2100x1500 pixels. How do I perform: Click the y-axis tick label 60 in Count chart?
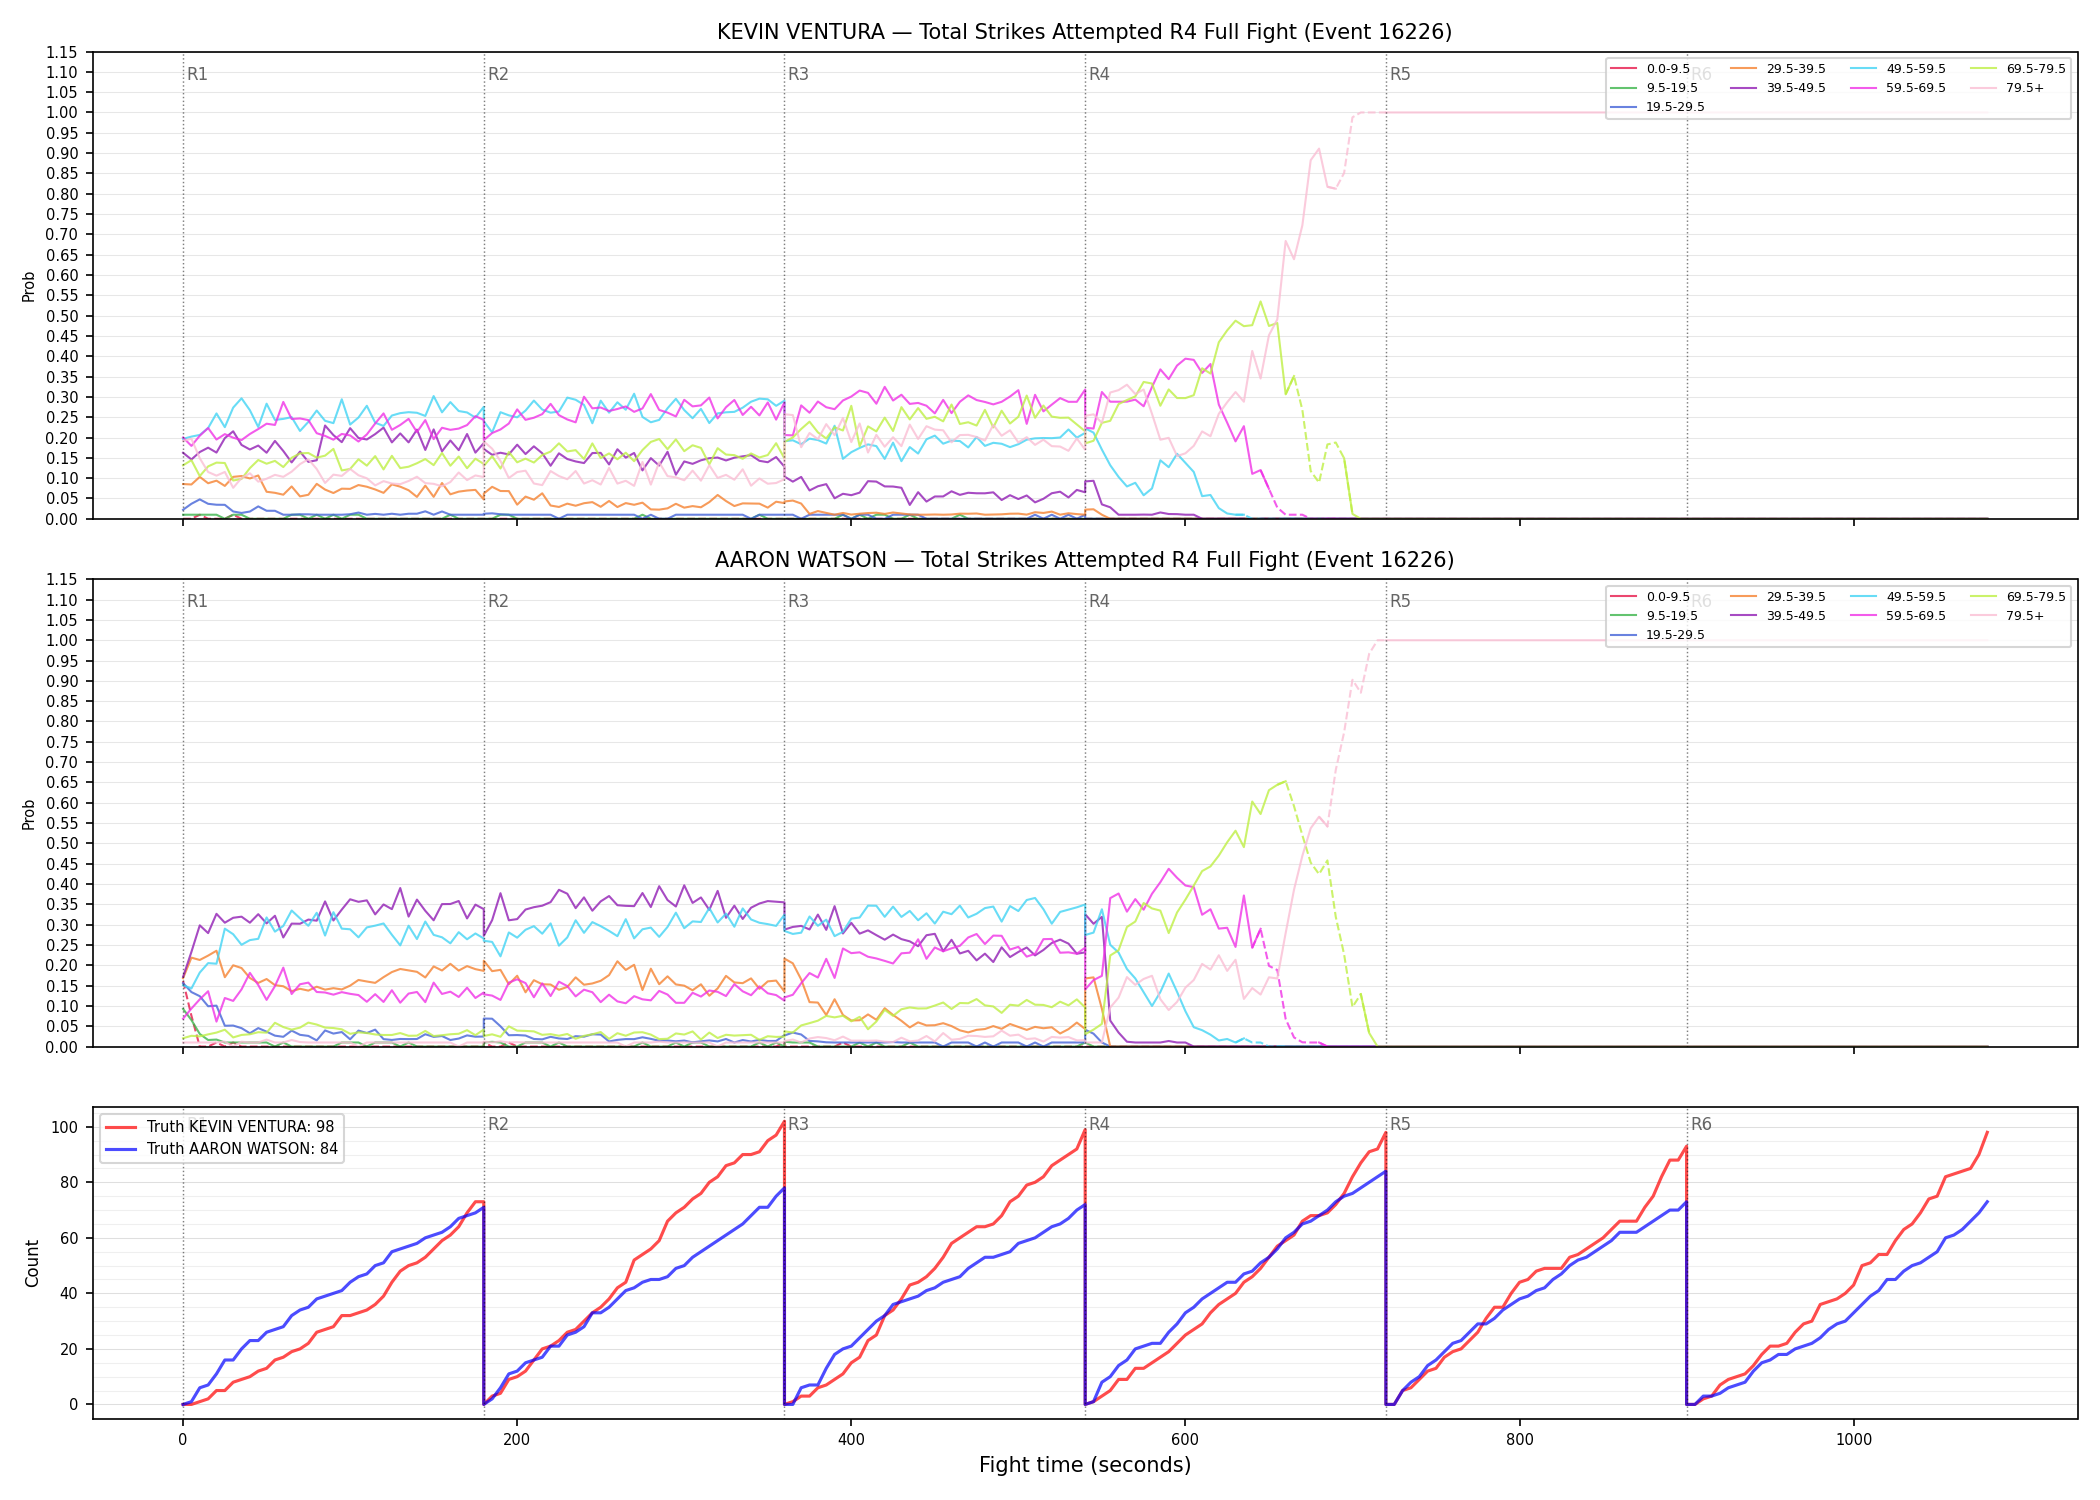[69, 1238]
